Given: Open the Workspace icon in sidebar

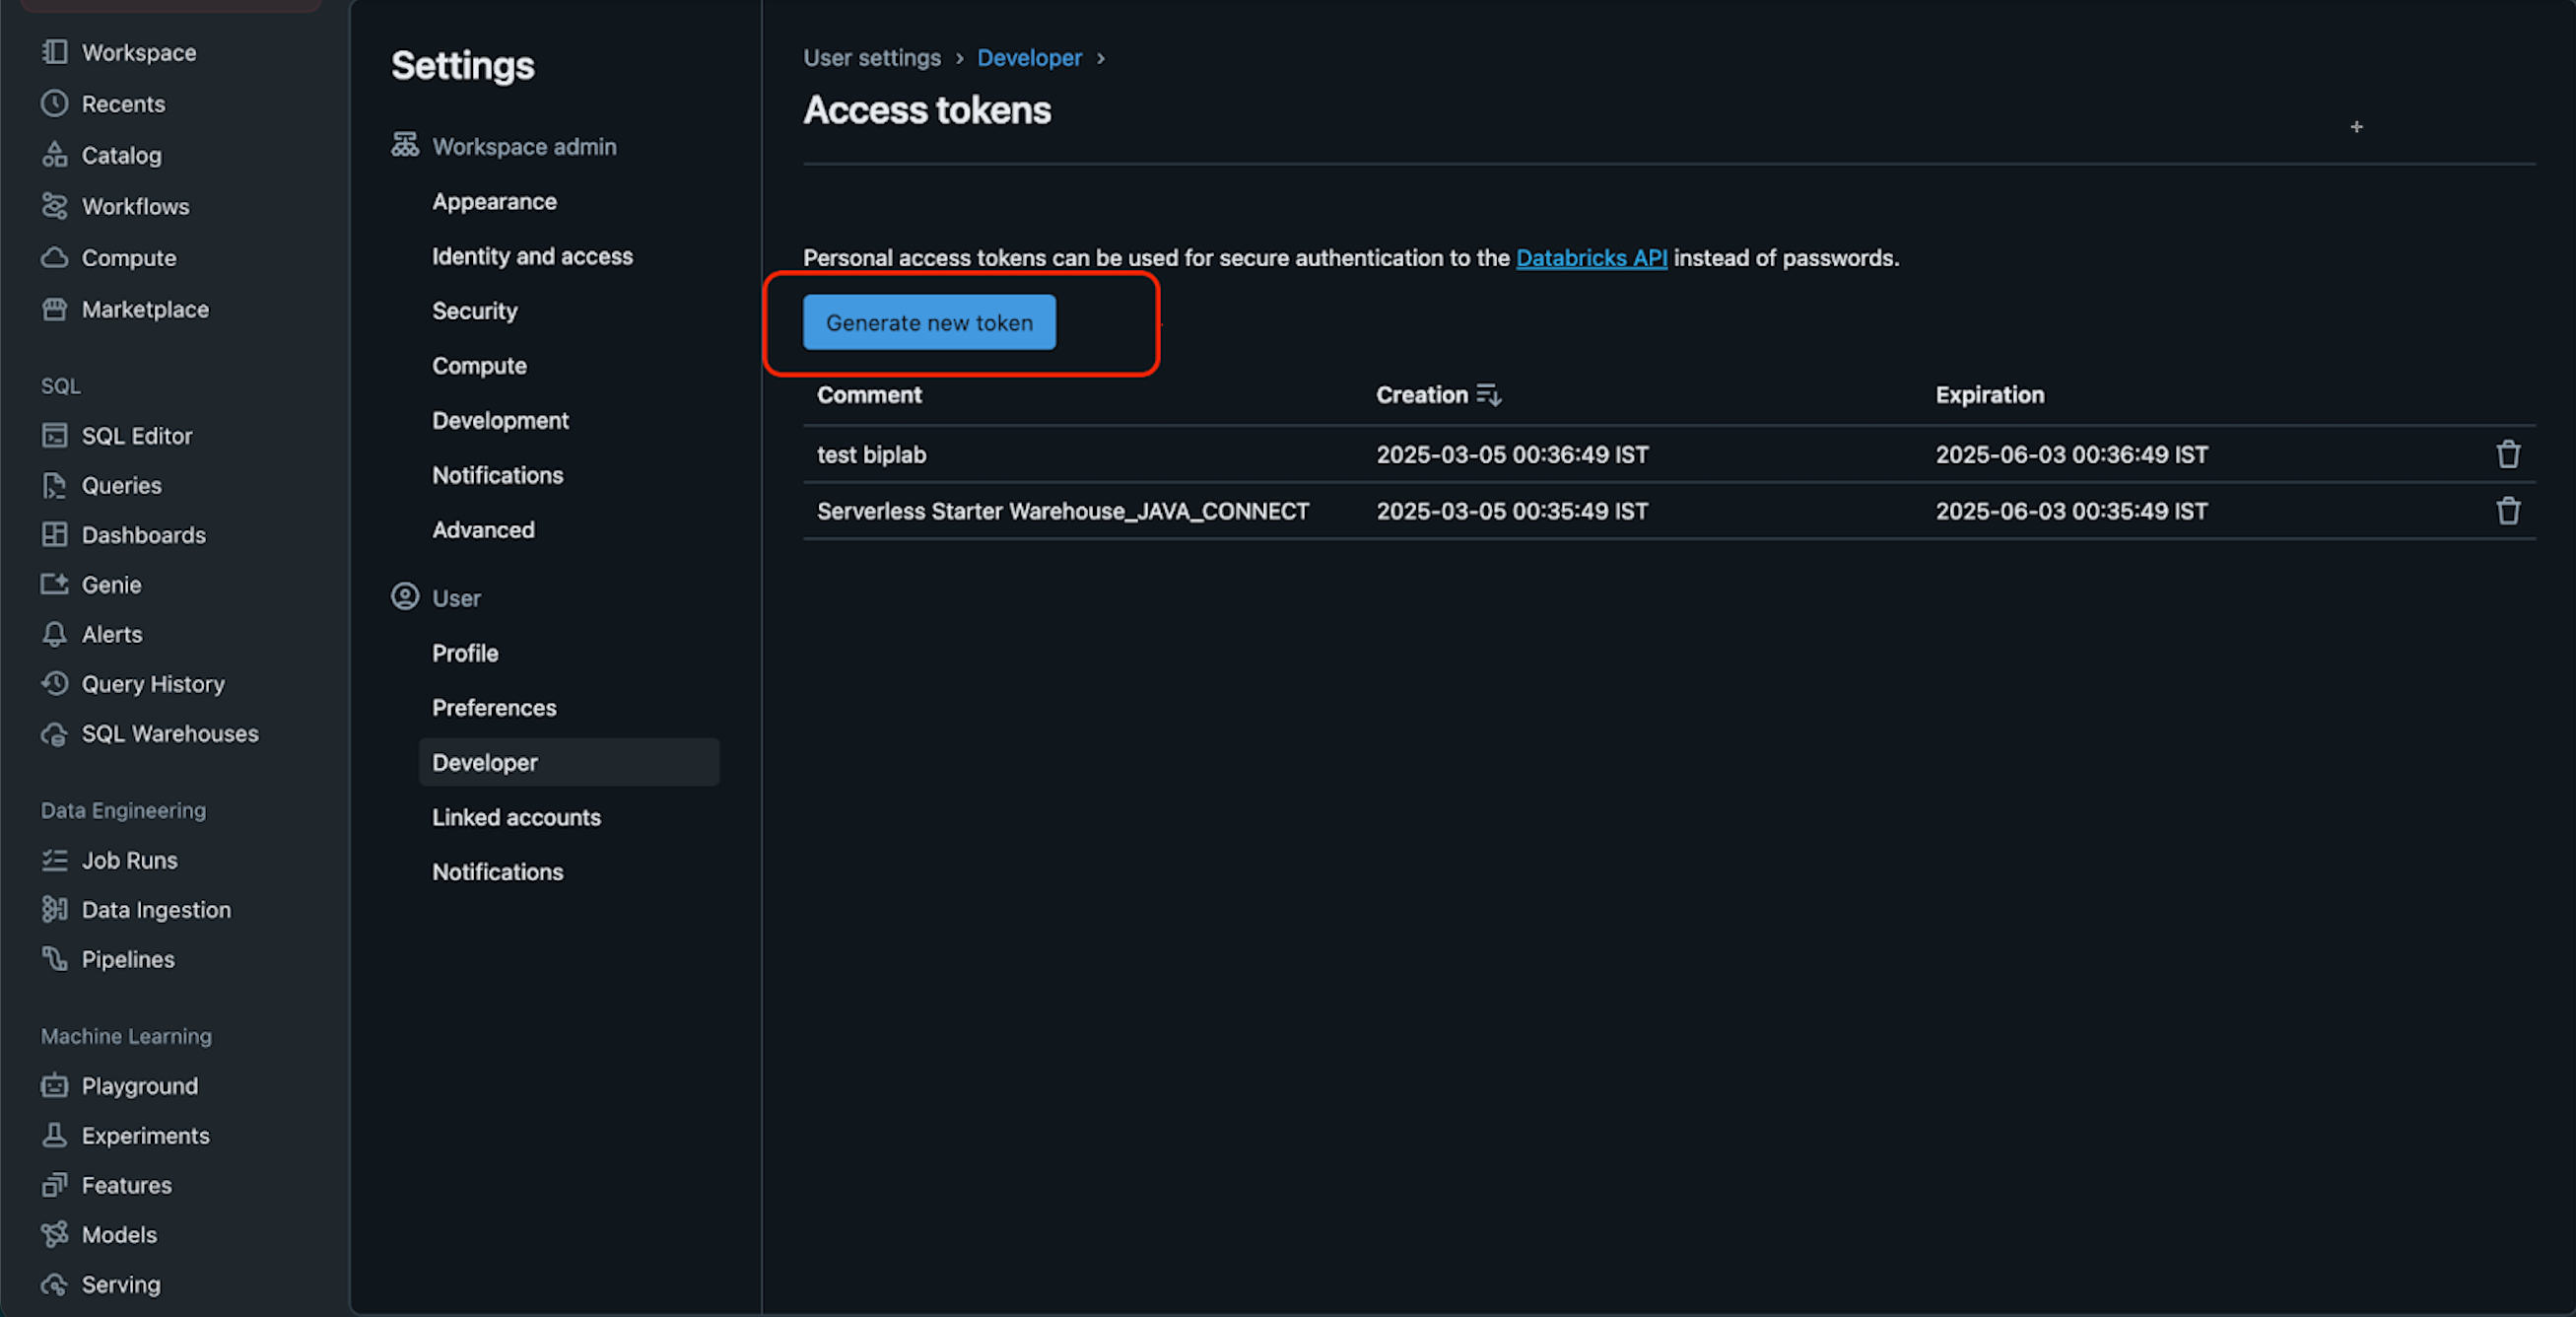Looking at the screenshot, I should (x=54, y=52).
